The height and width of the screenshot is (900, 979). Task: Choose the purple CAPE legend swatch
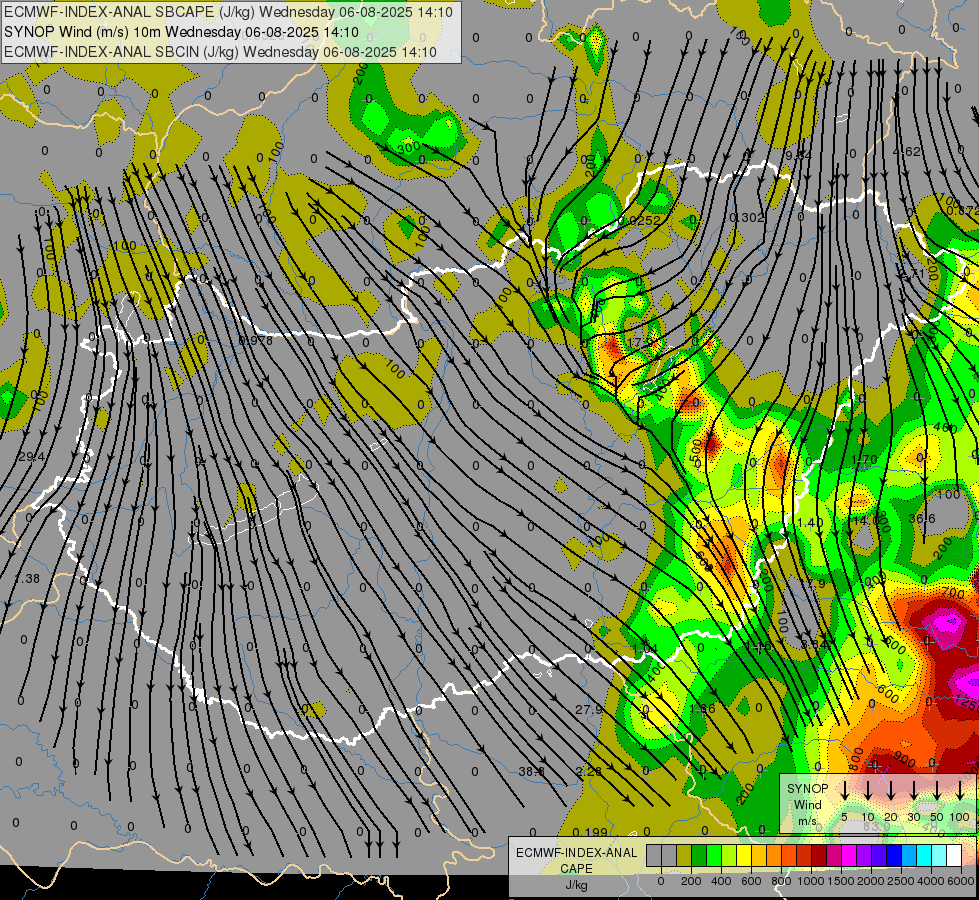click(863, 856)
